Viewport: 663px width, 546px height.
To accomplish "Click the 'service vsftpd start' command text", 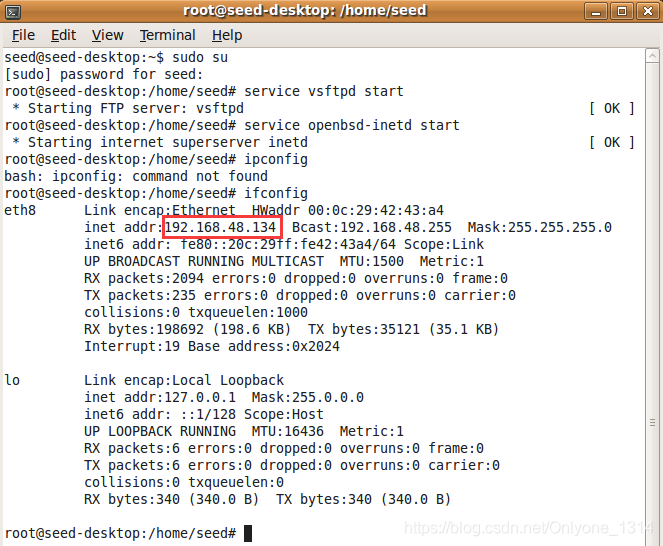I will click(324, 91).
